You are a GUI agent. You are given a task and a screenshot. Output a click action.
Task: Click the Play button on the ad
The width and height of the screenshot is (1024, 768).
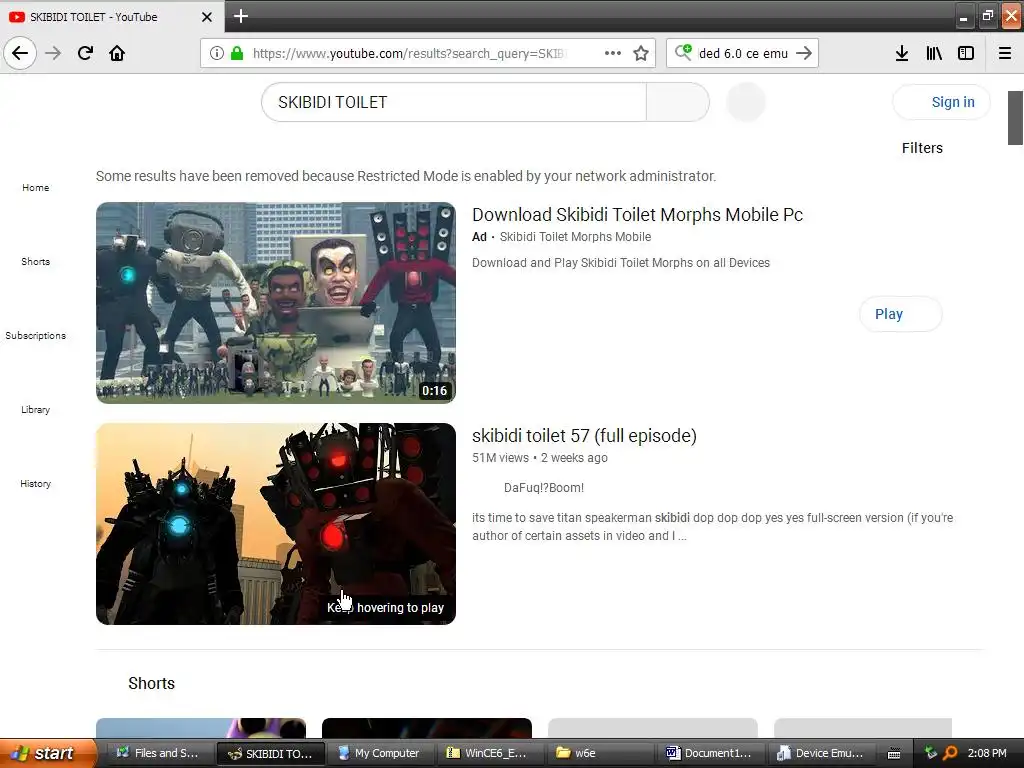pos(901,314)
